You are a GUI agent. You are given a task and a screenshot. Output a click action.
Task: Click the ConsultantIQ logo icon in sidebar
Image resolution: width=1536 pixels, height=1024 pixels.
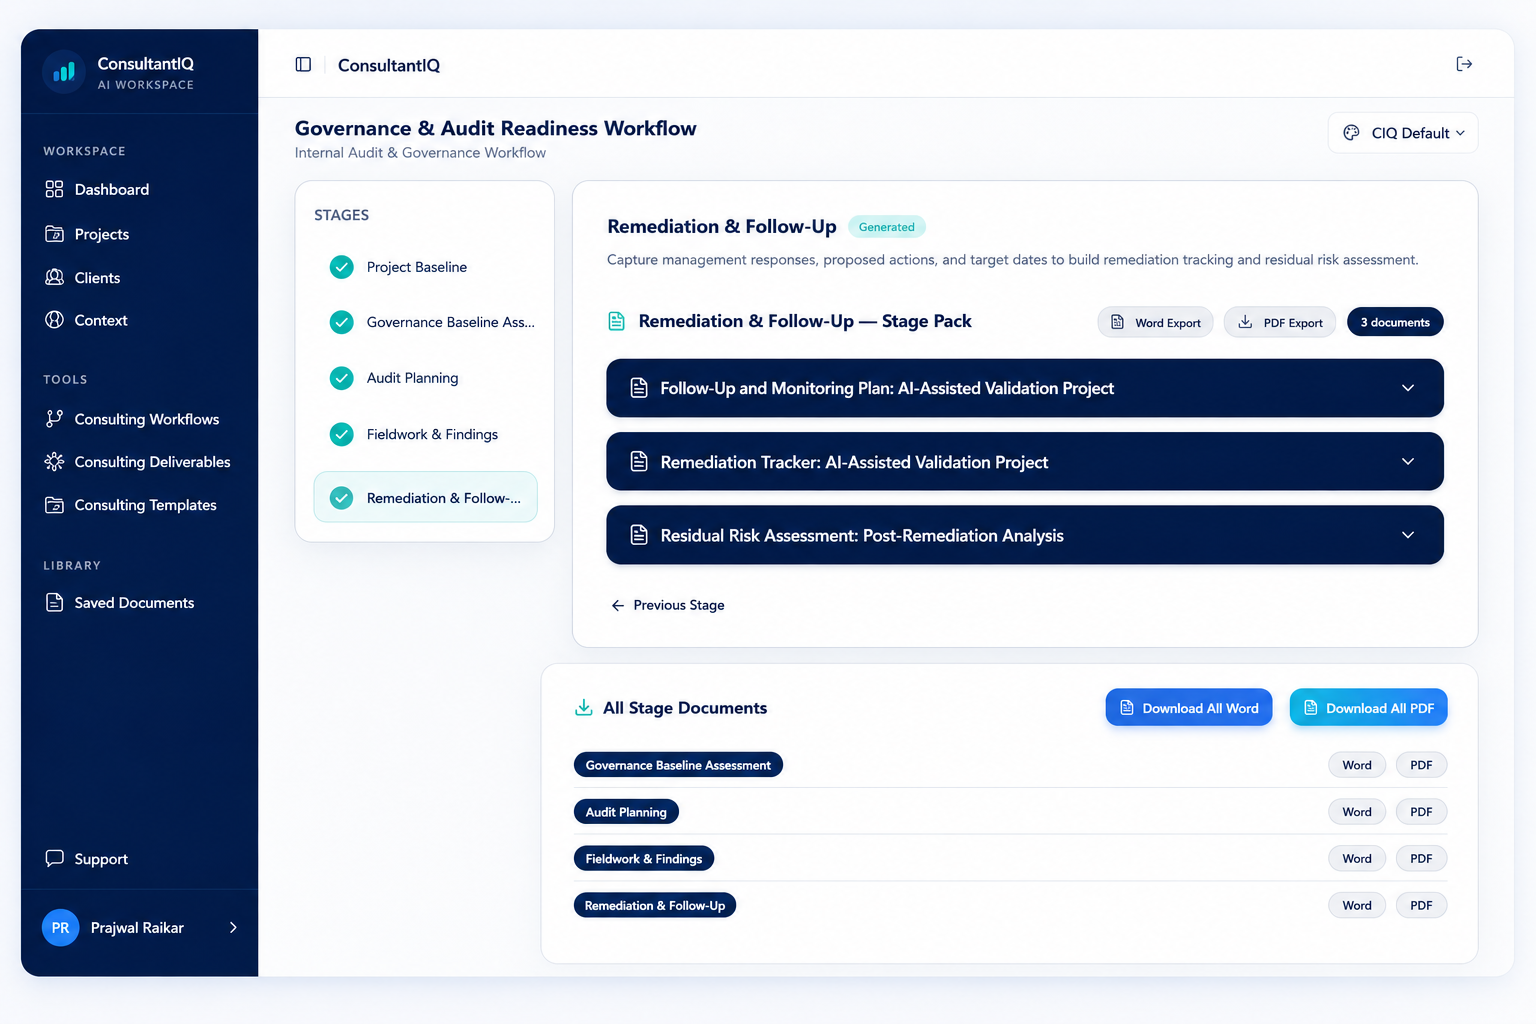[x=63, y=72]
